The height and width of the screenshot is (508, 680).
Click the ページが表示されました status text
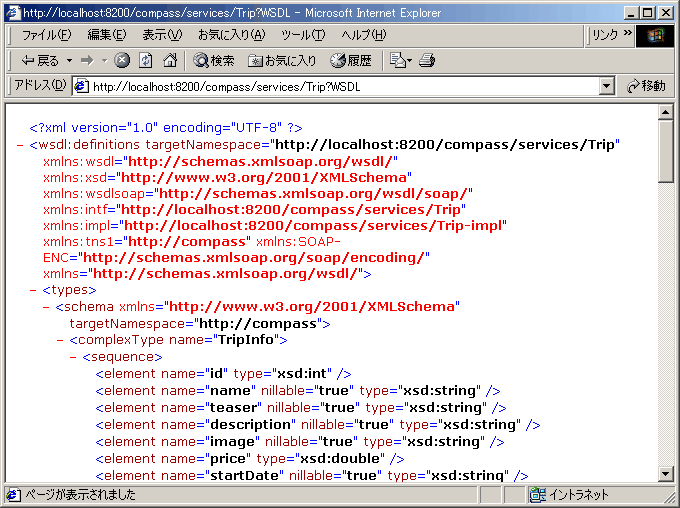tap(80, 495)
